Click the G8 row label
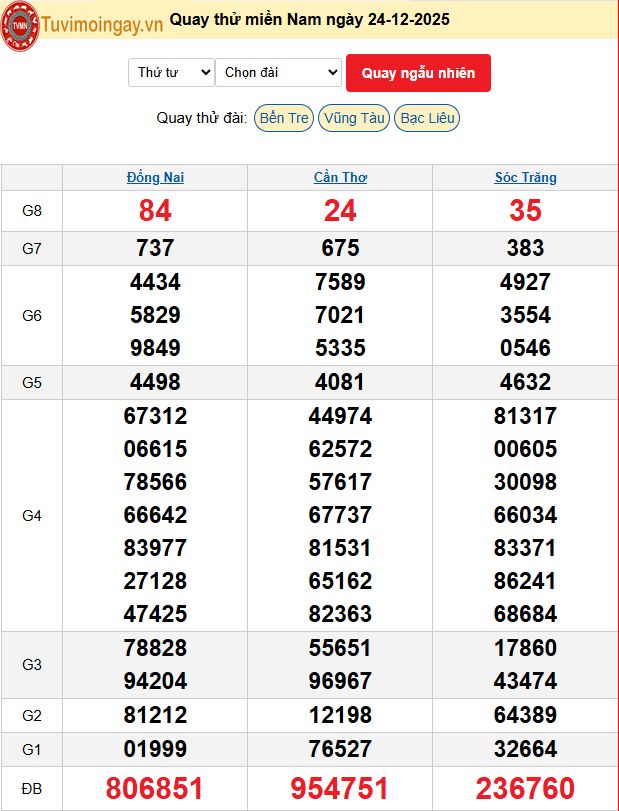This screenshot has width=619, height=811. [32, 211]
